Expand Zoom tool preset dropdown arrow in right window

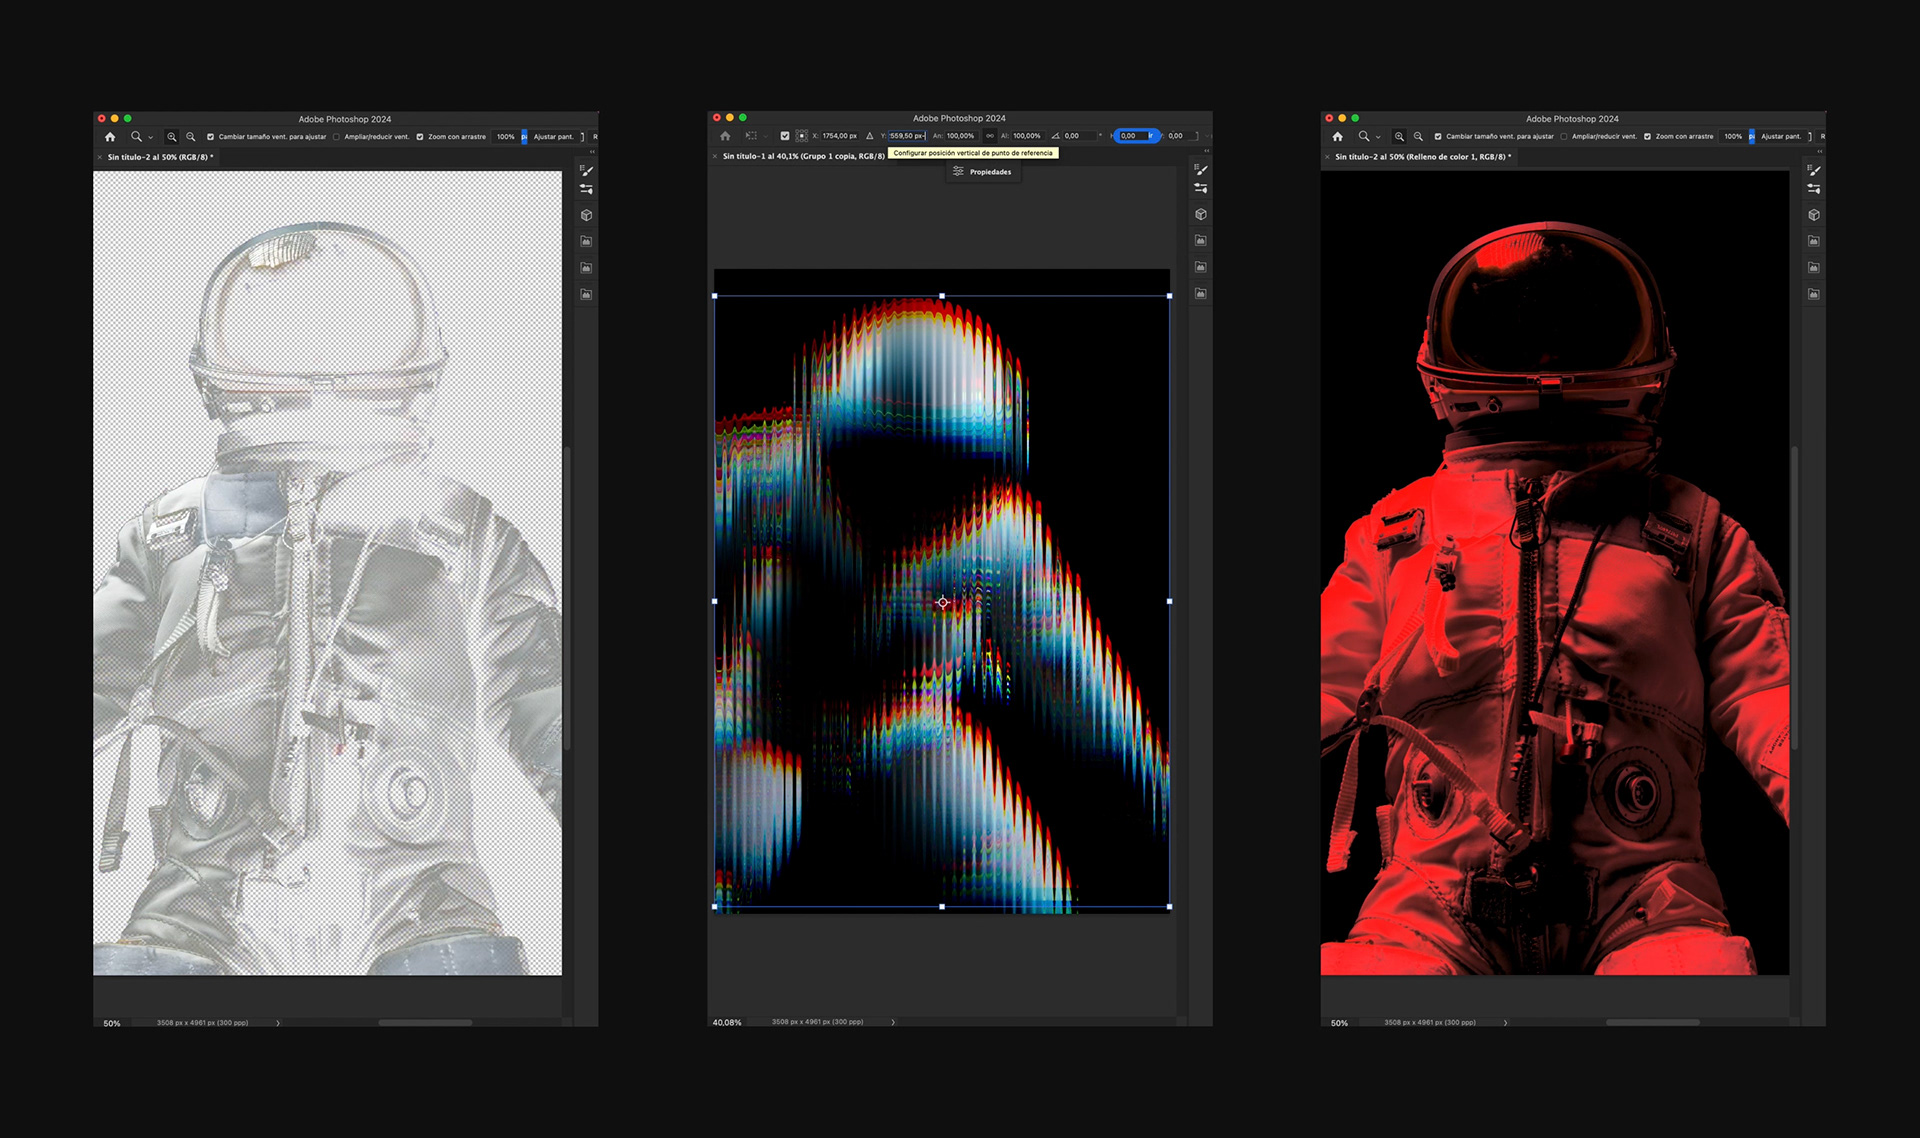click(1378, 137)
